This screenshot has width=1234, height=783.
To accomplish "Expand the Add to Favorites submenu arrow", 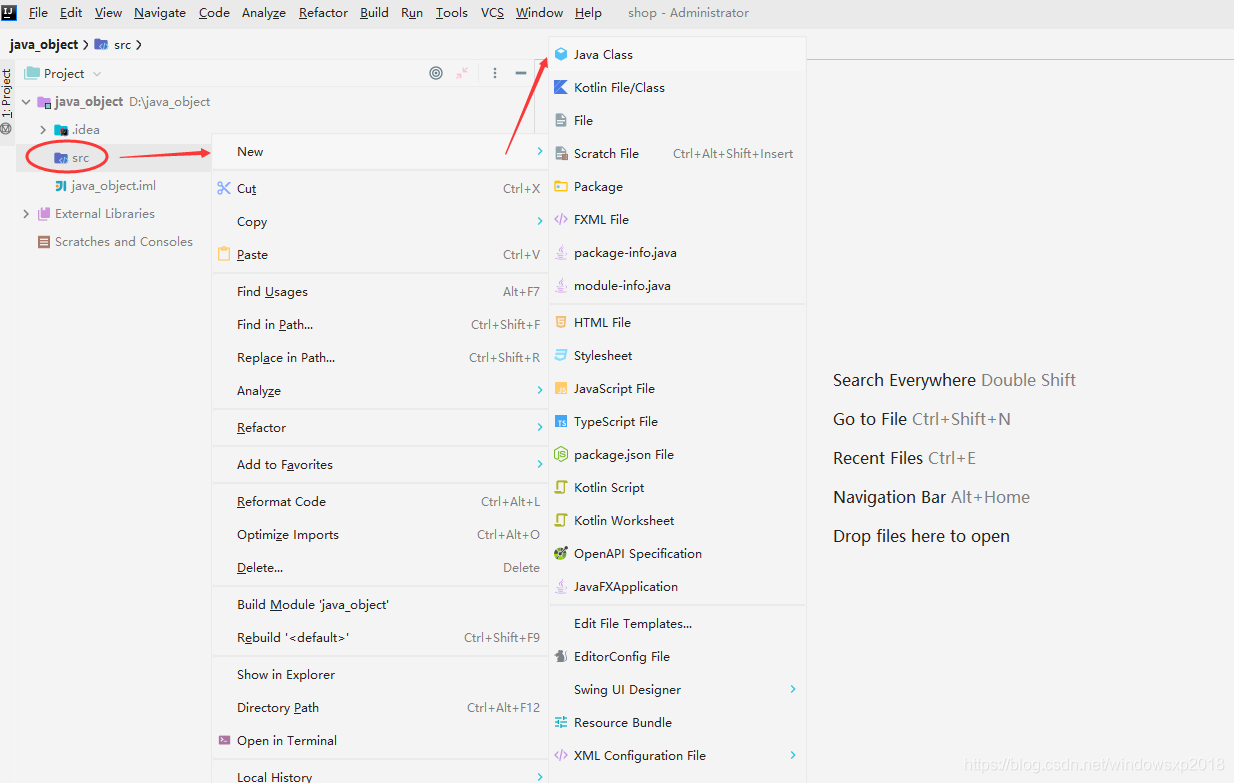I will point(540,464).
